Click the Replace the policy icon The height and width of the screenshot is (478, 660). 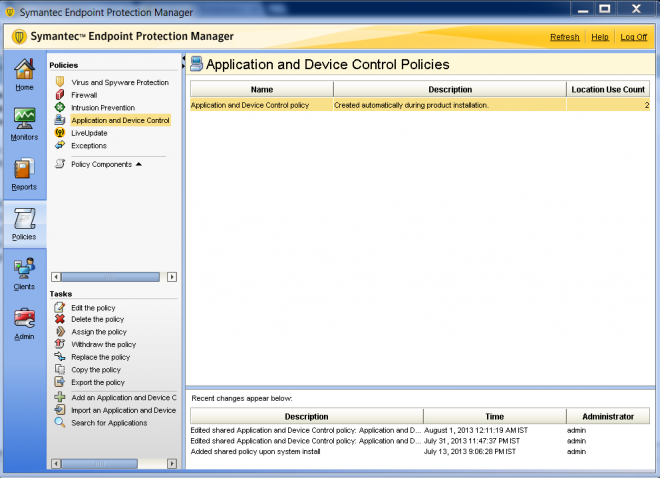point(60,357)
